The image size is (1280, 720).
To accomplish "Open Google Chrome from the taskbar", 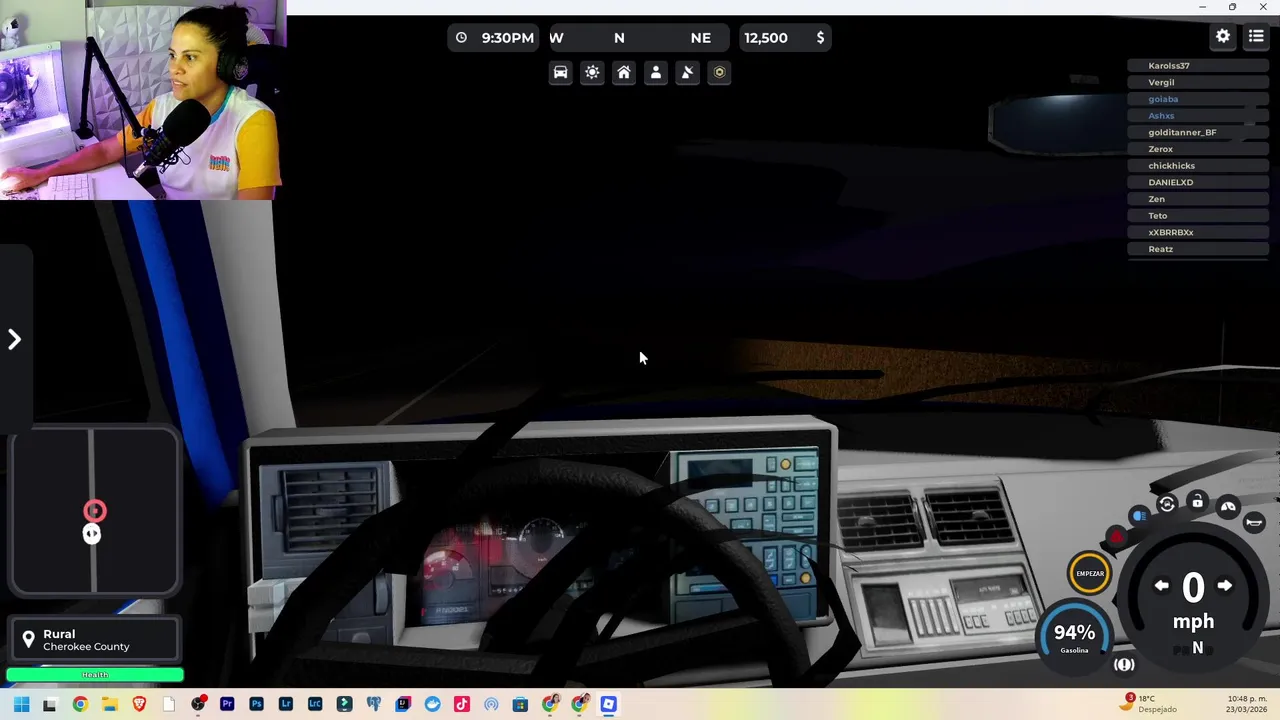I will tap(80, 704).
